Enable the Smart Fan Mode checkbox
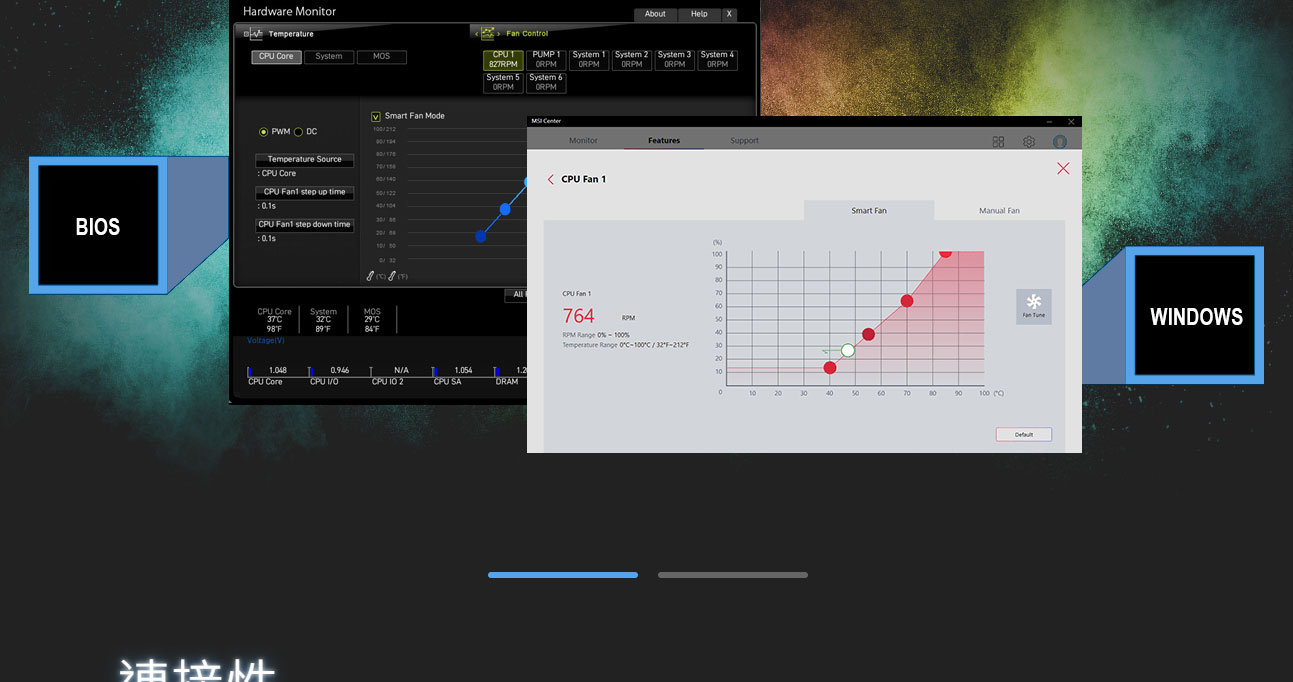1293x682 pixels. [x=376, y=116]
